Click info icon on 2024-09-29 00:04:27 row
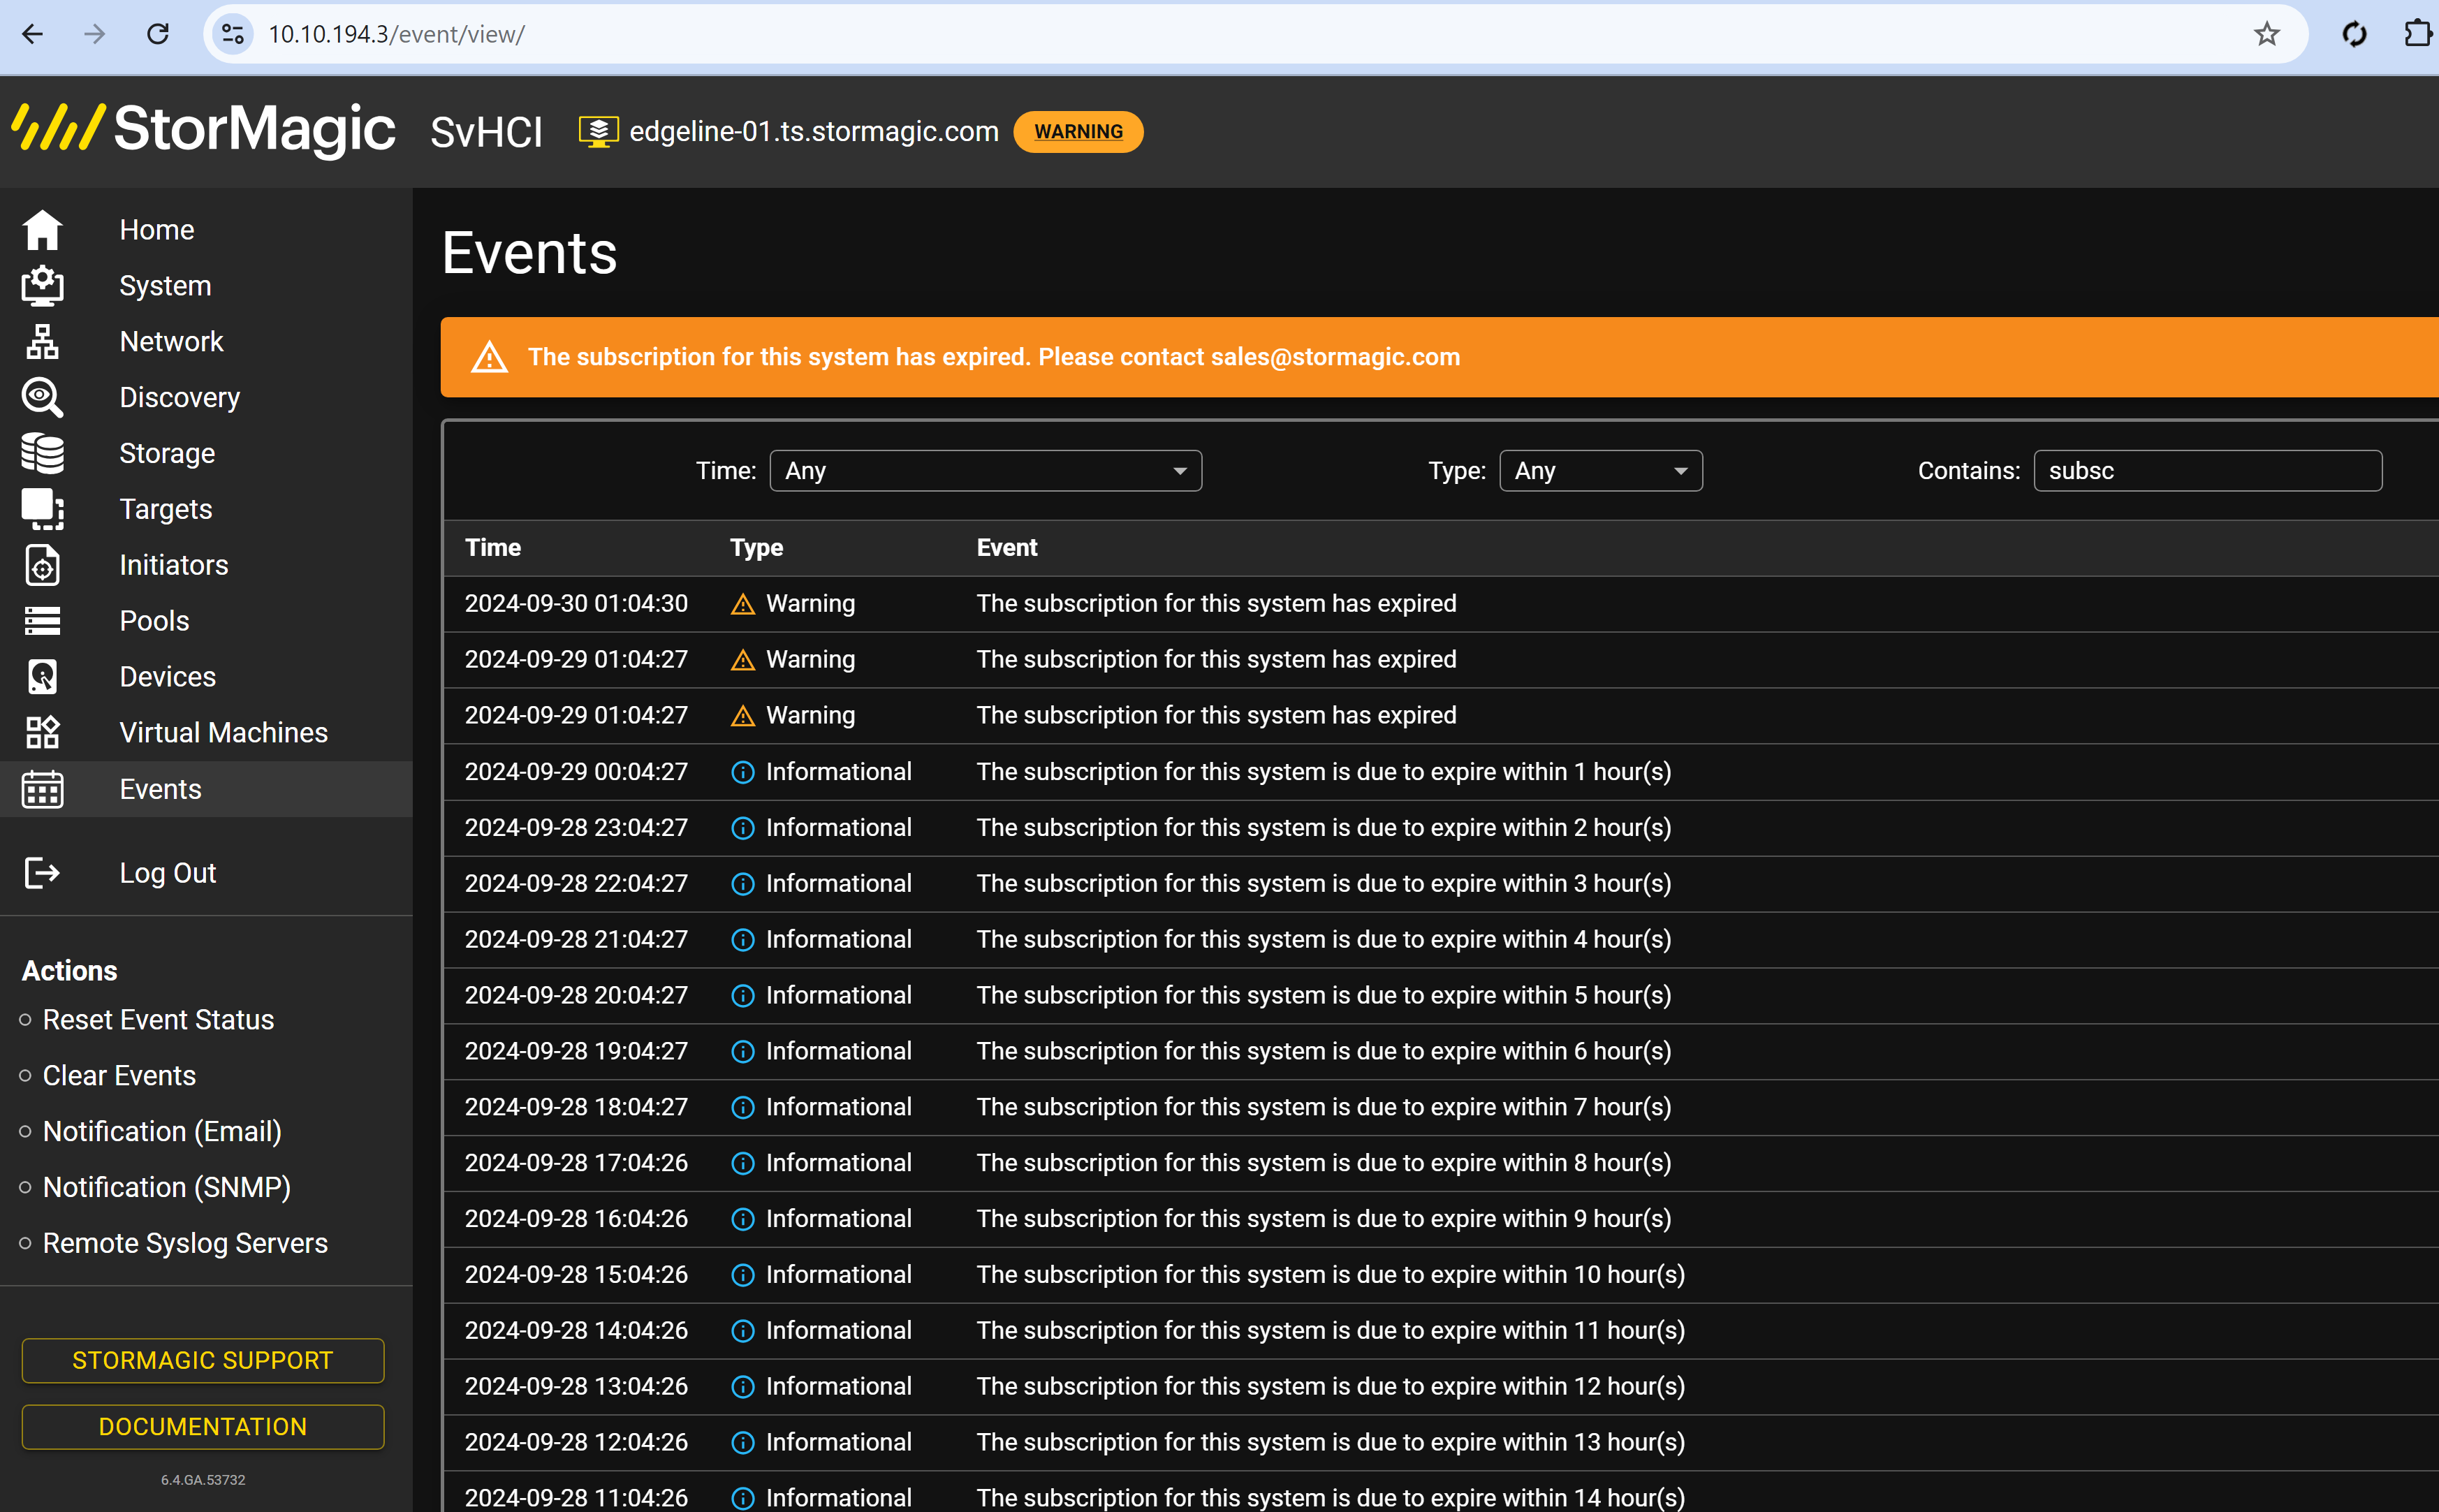 tap(742, 772)
